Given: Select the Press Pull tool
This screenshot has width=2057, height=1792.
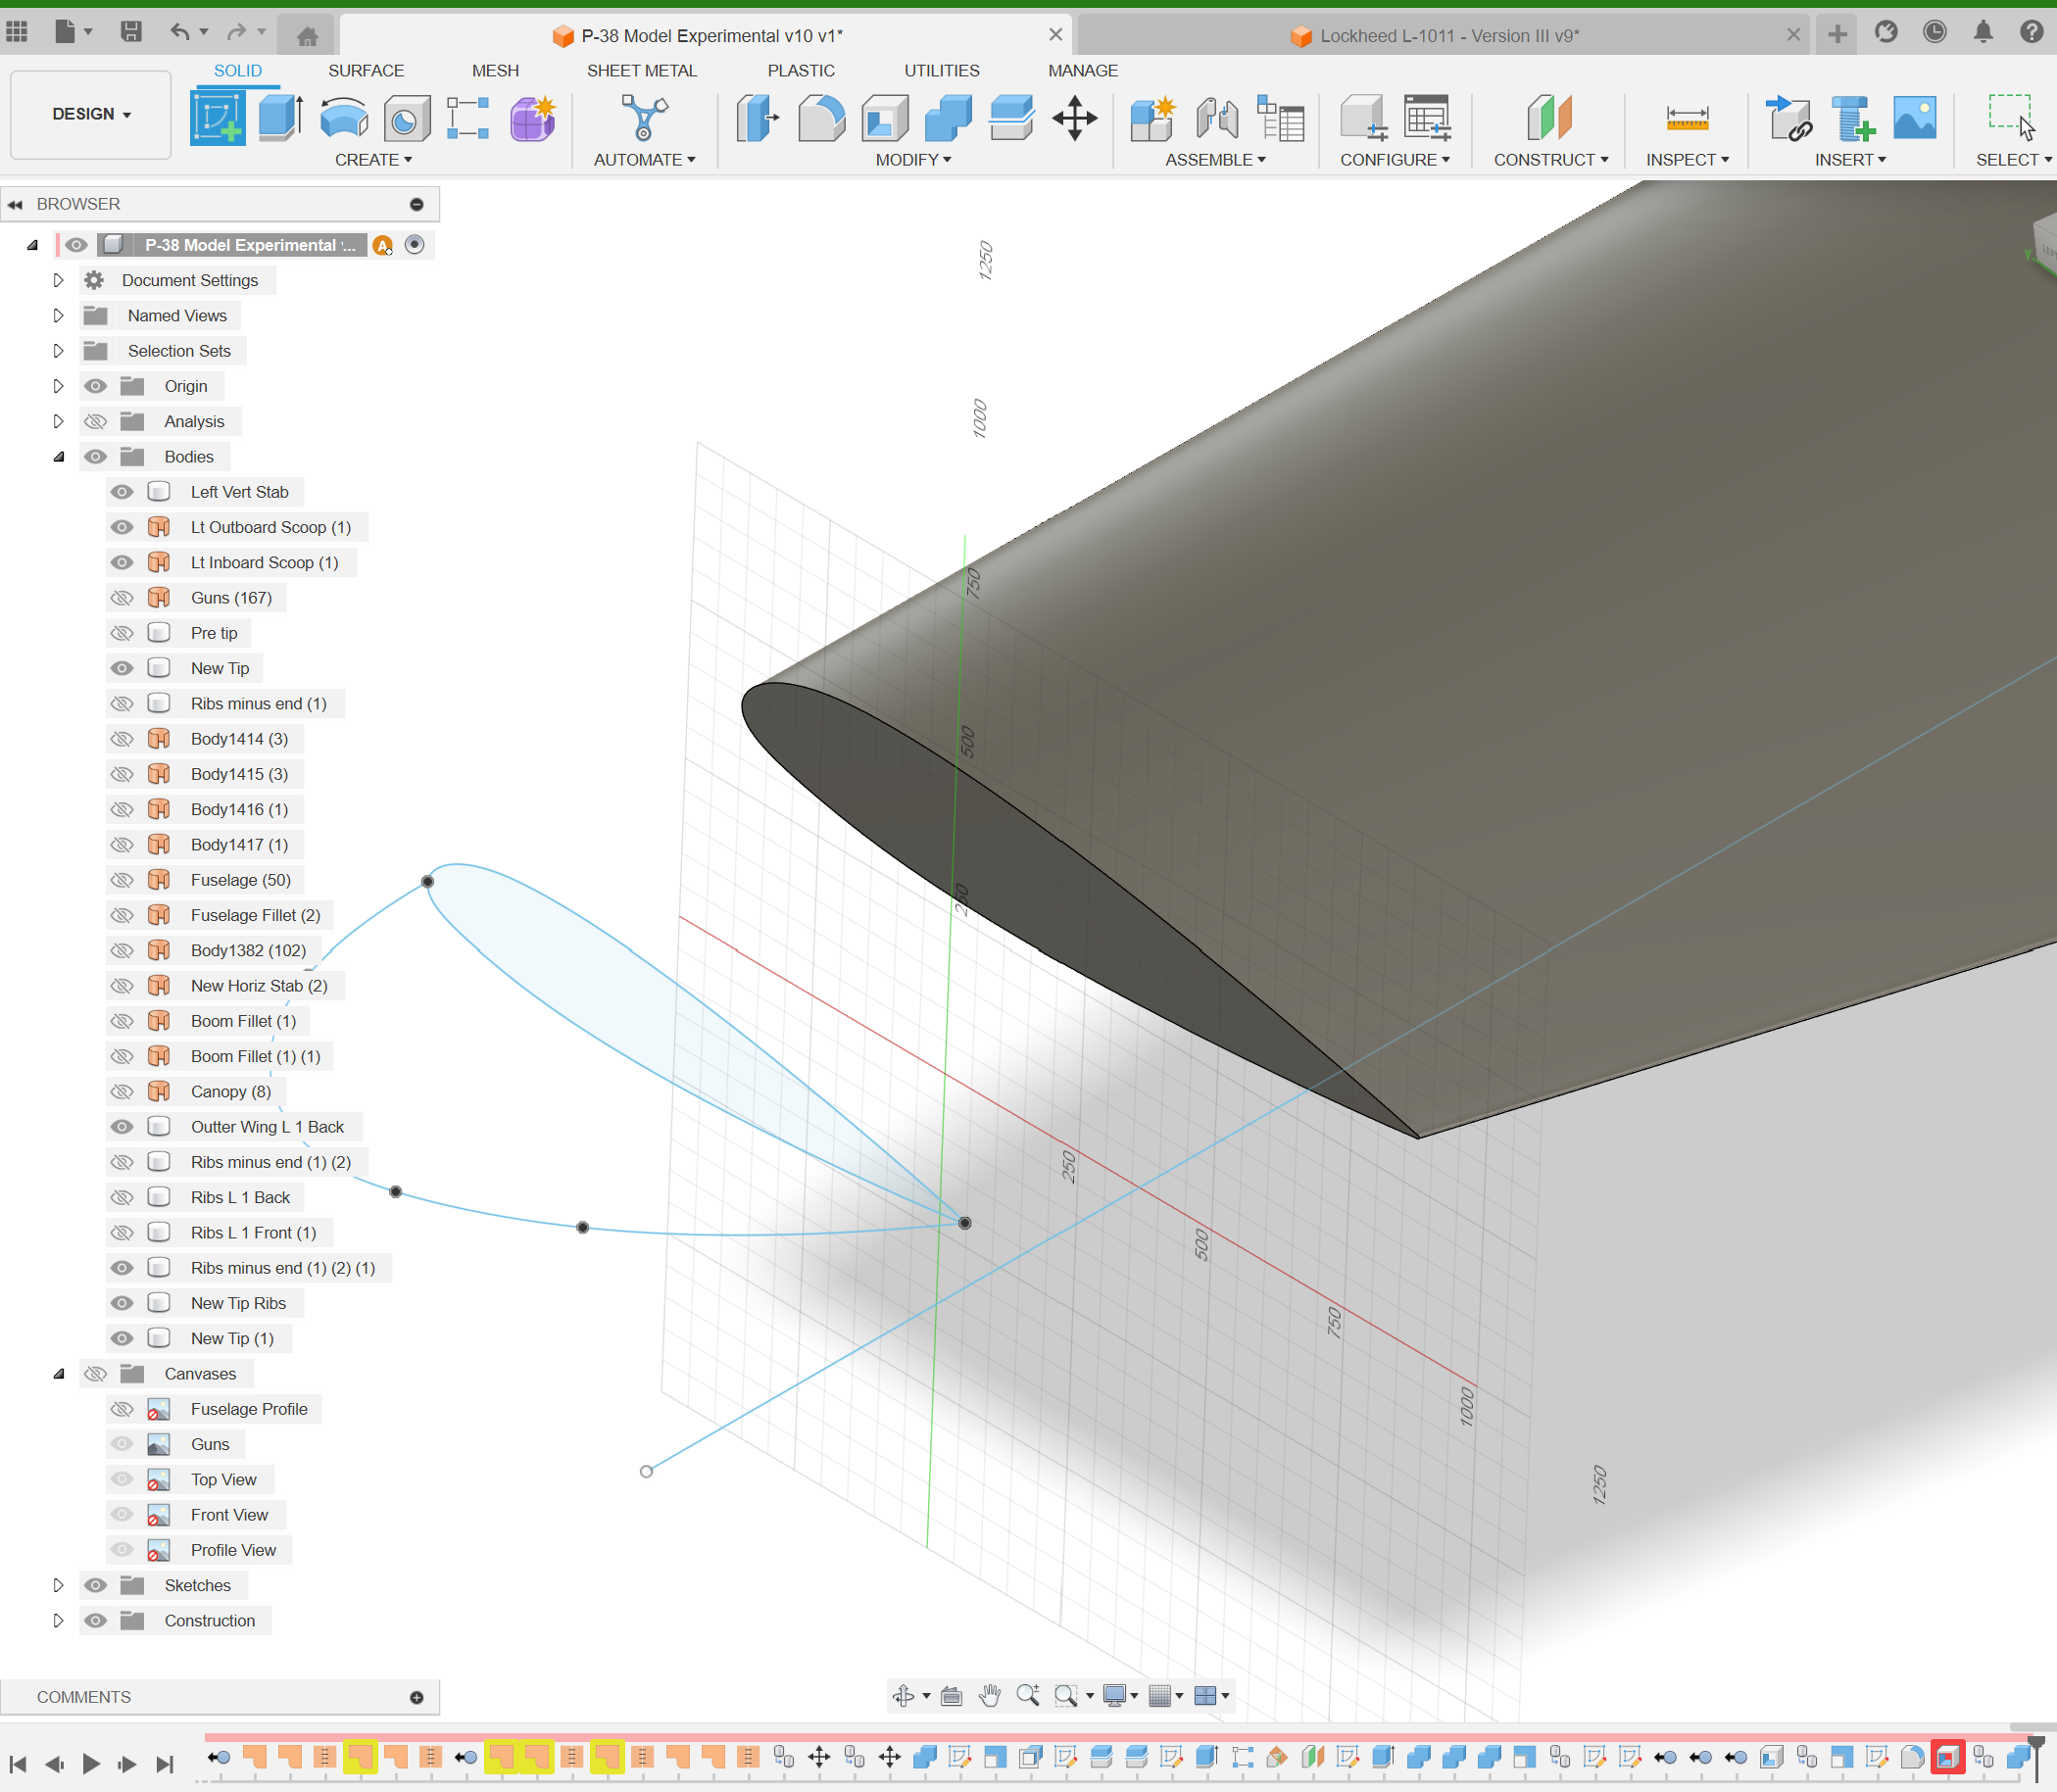Looking at the screenshot, I should coord(758,118).
